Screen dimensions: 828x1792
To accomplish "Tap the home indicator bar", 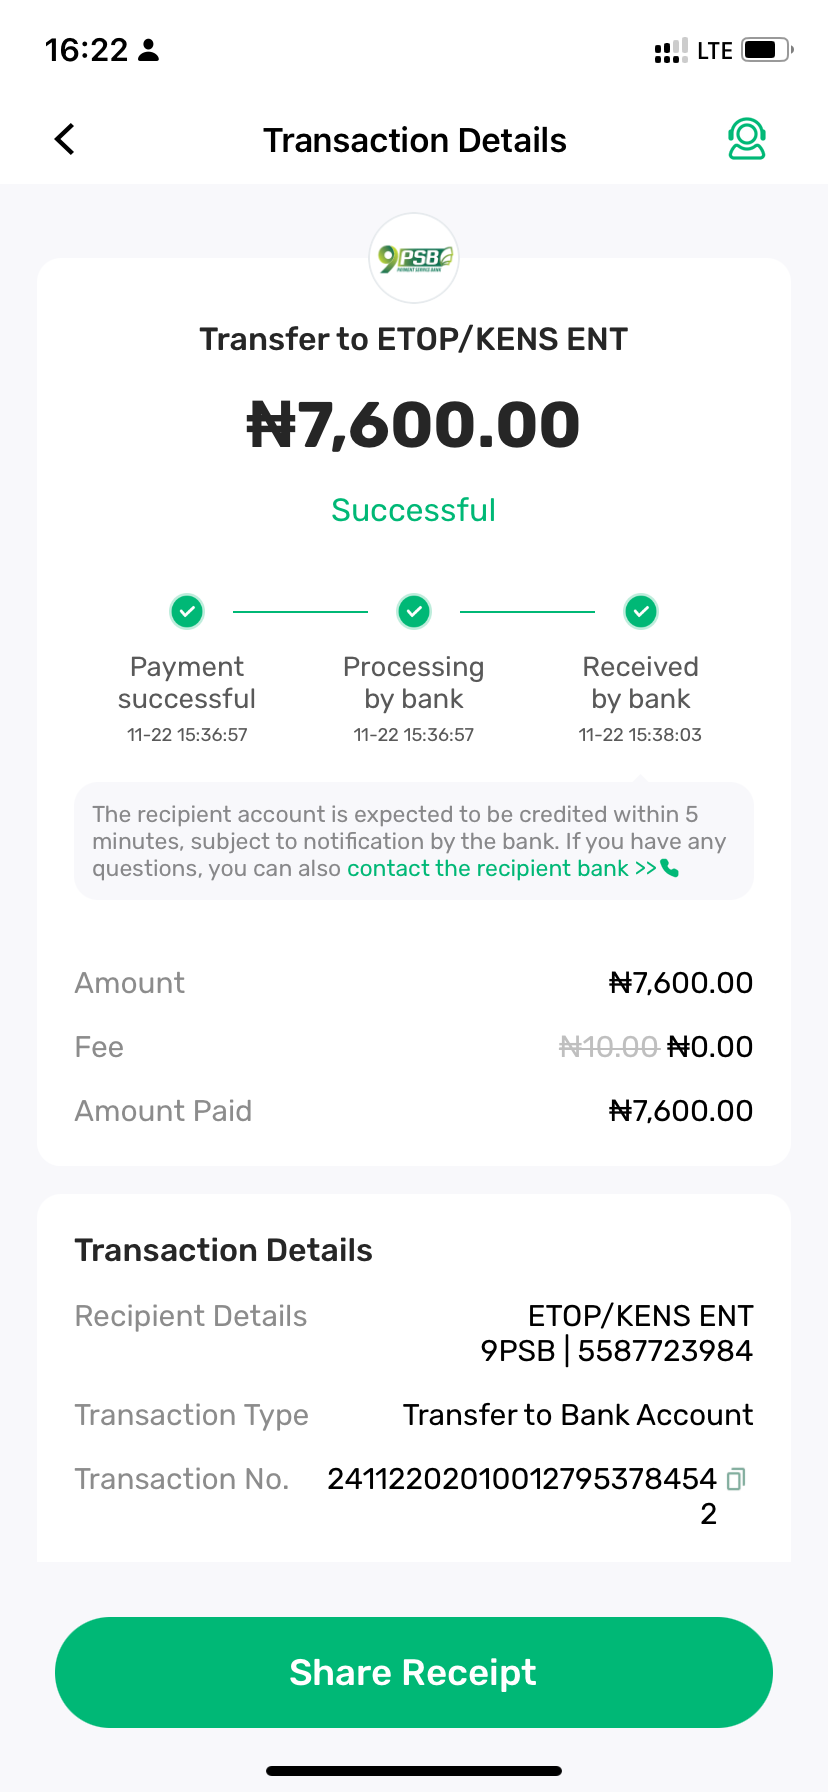I will pos(414,1771).
